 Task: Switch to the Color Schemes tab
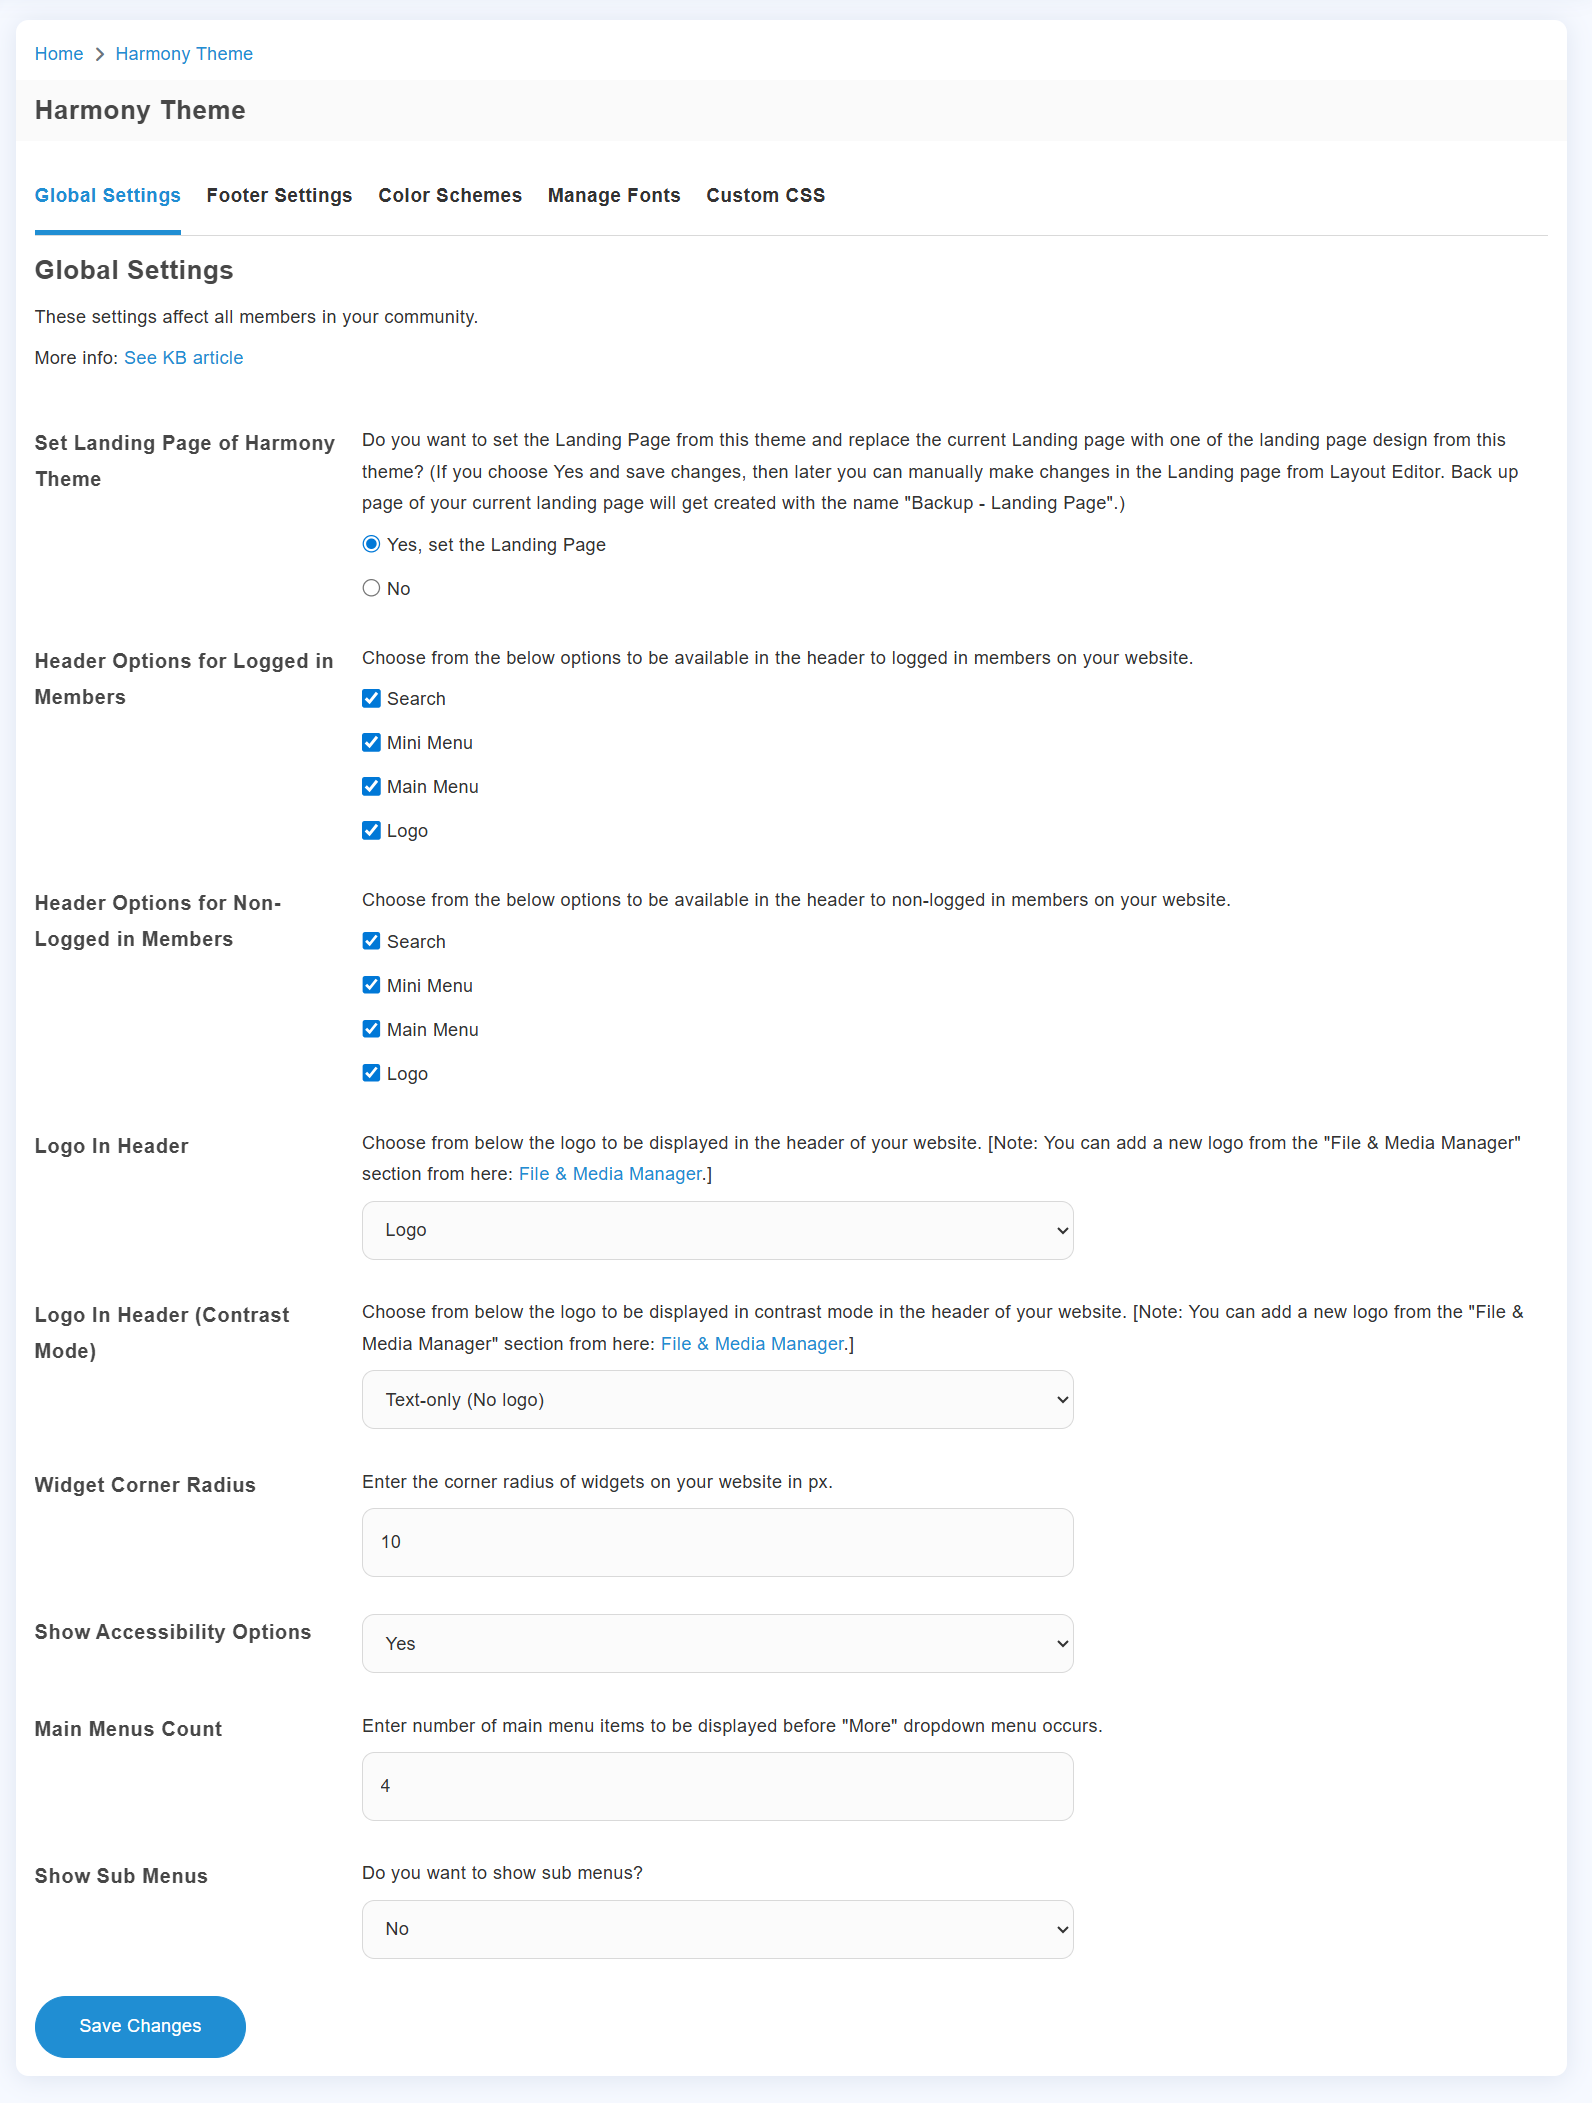(450, 196)
